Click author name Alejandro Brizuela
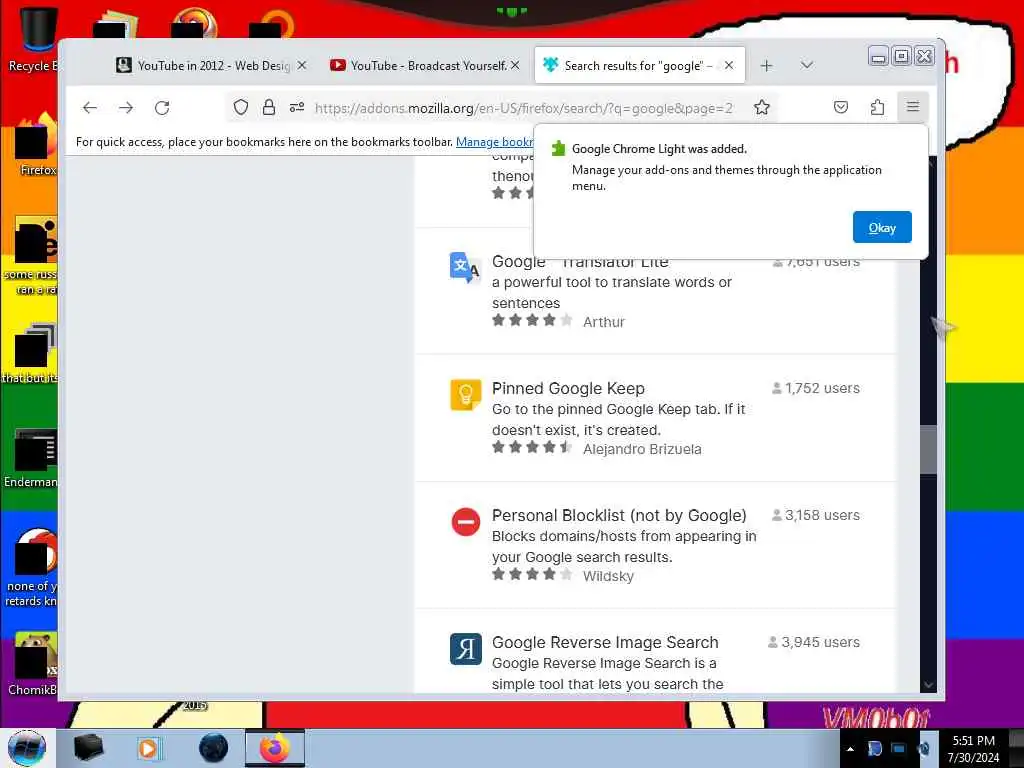 (x=642, y=449)
